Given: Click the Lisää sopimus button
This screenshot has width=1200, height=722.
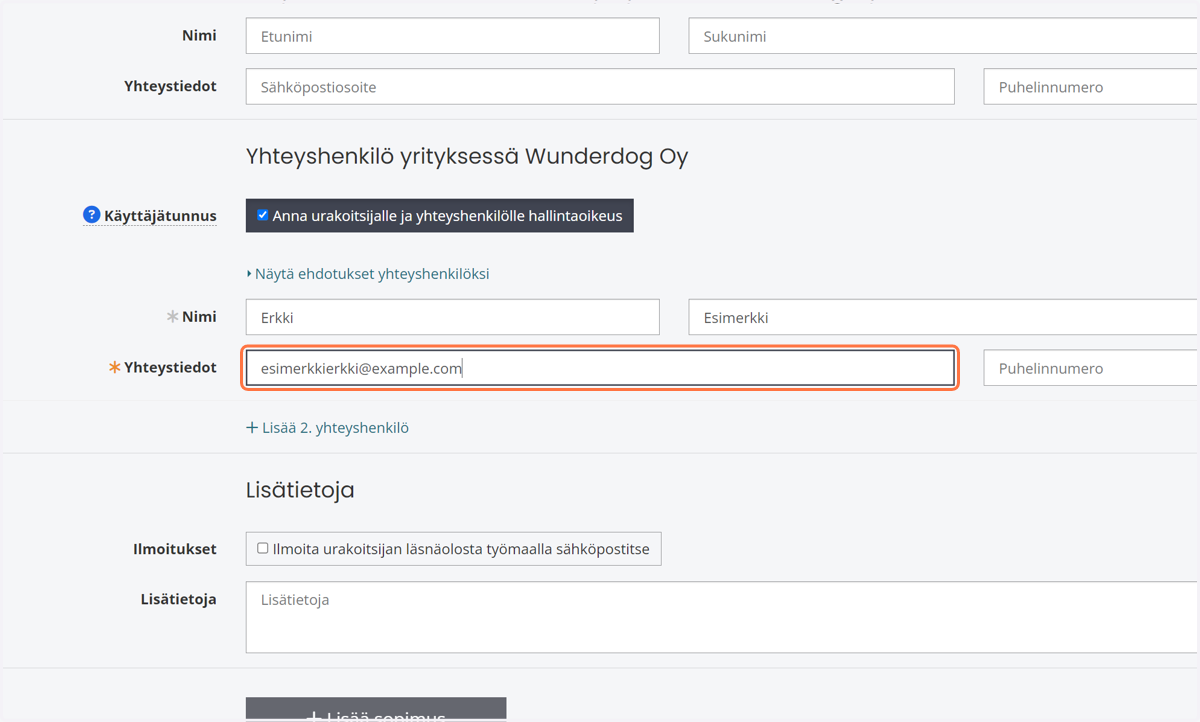Looking at the screenshot, I should point(376,710).
